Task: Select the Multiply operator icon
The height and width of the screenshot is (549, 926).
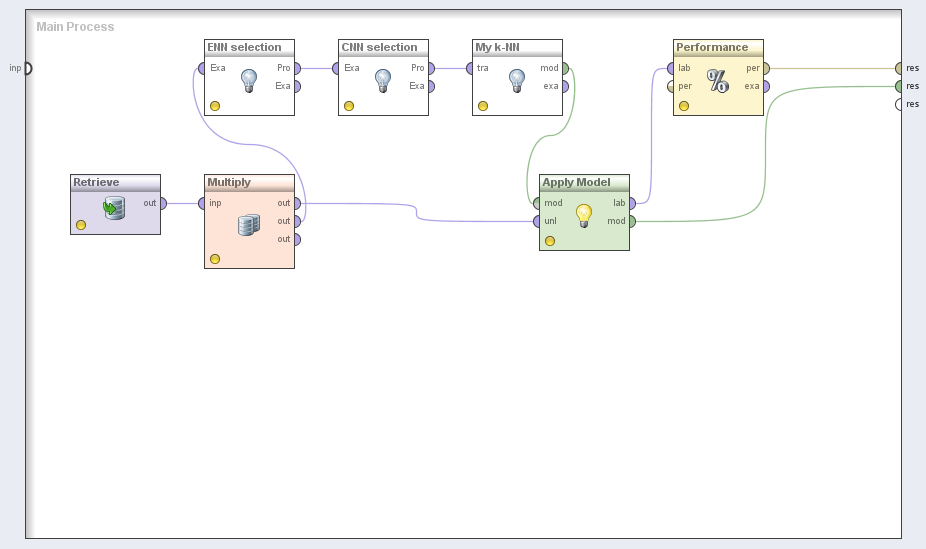Action: [x=249, y=225]
